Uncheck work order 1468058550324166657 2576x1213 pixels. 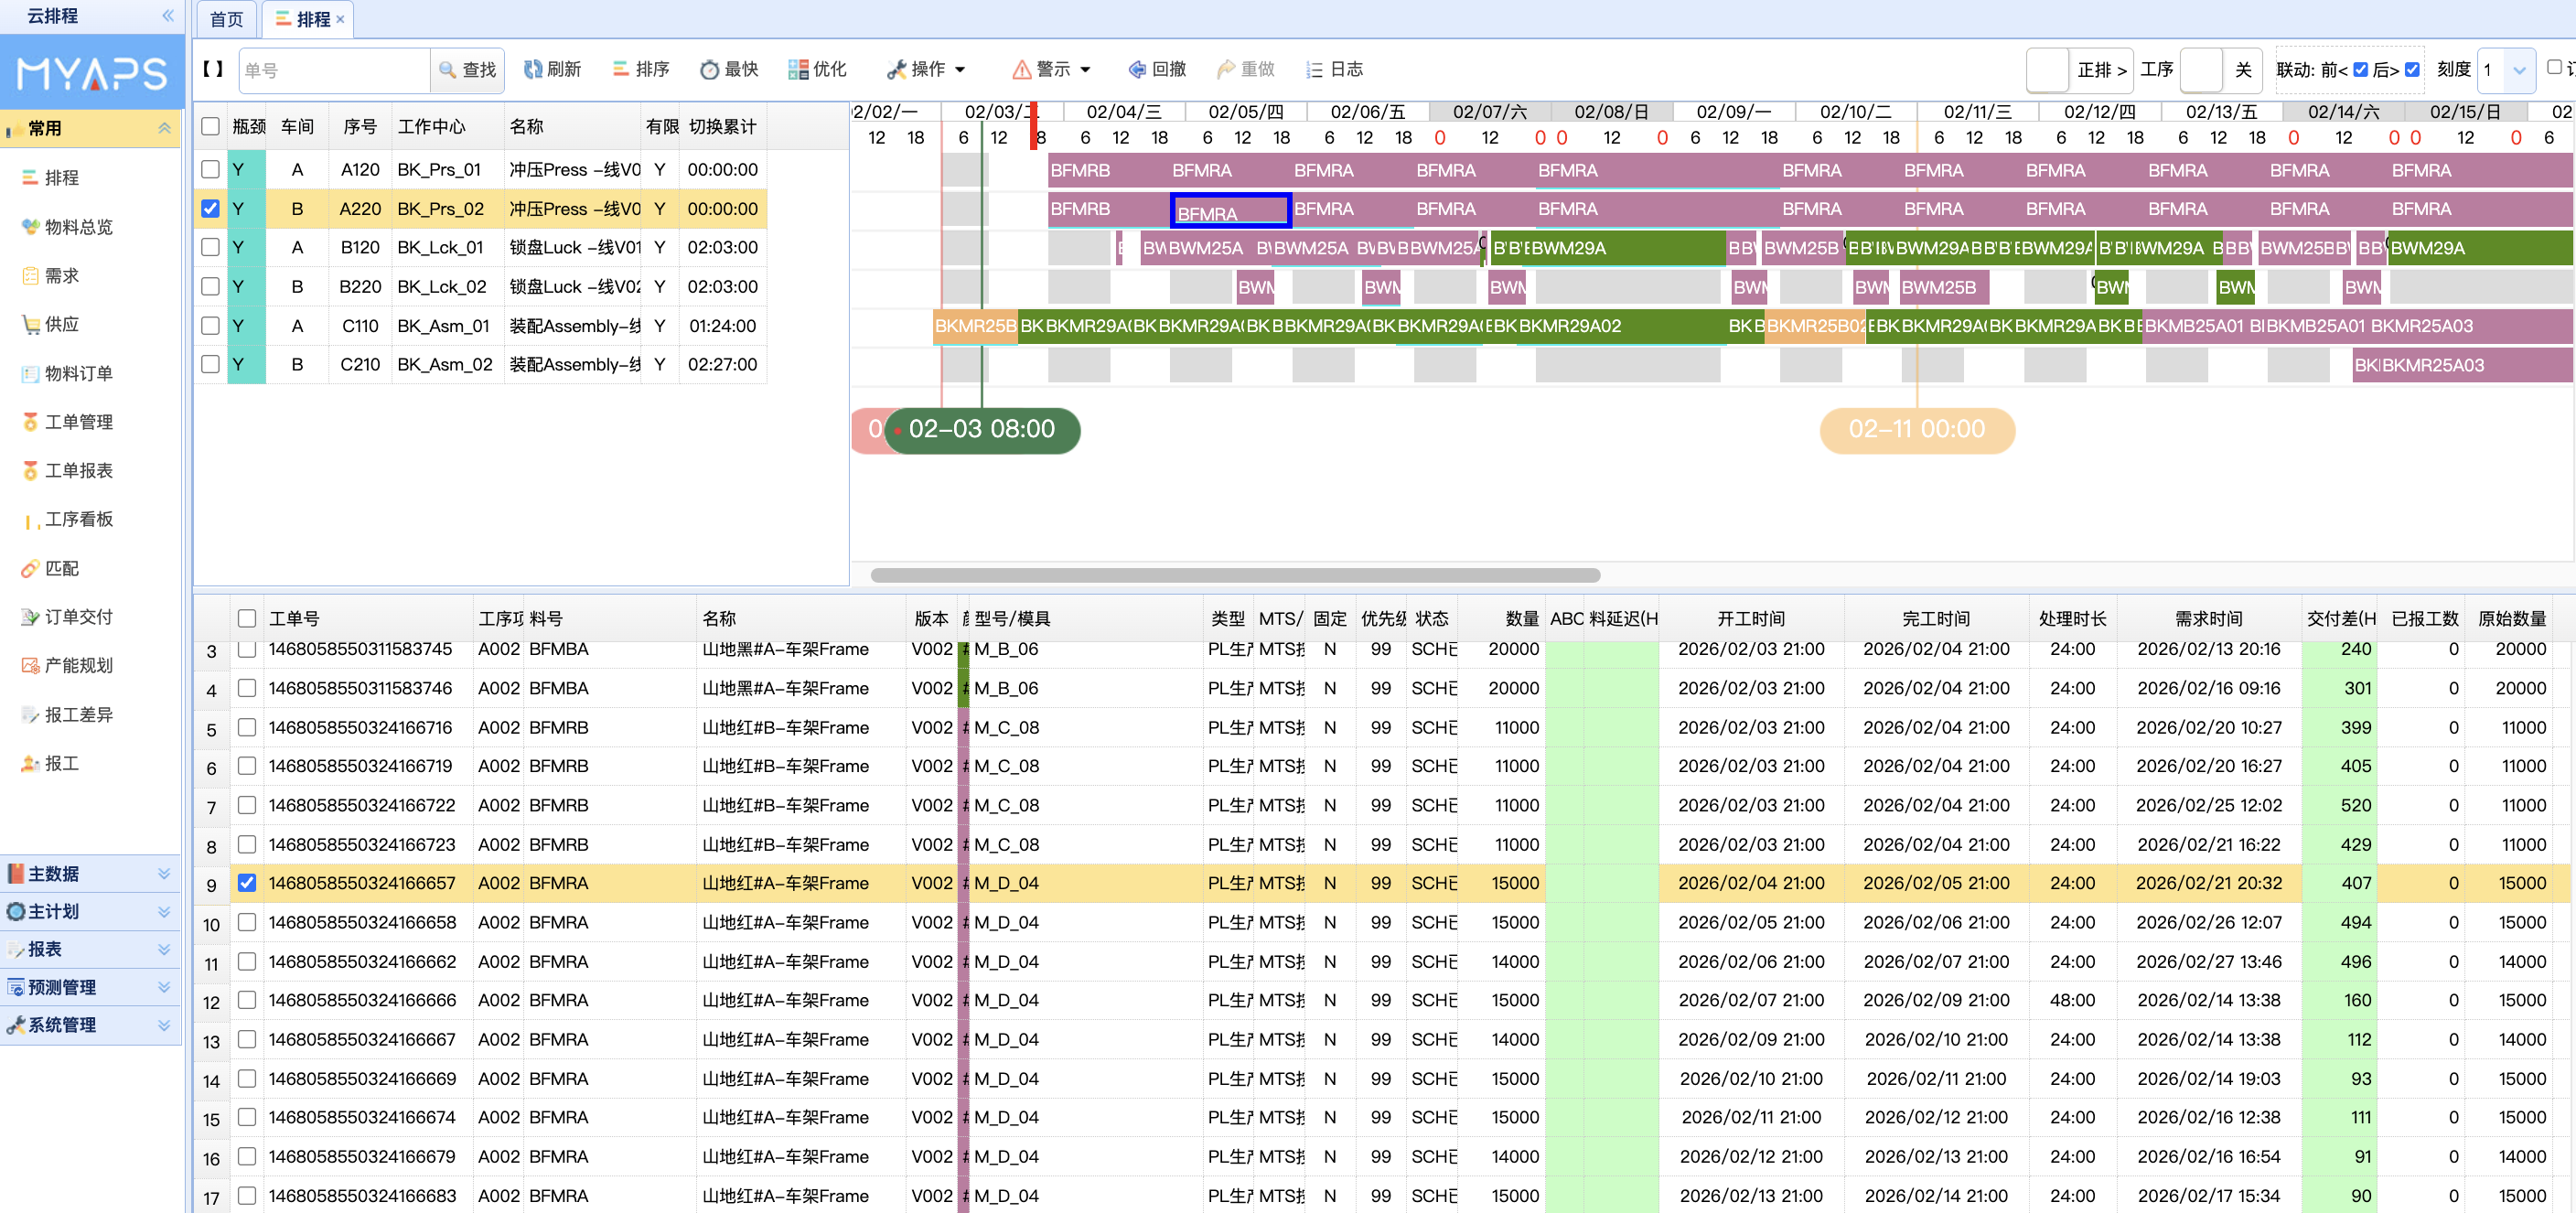coord(247,883)
